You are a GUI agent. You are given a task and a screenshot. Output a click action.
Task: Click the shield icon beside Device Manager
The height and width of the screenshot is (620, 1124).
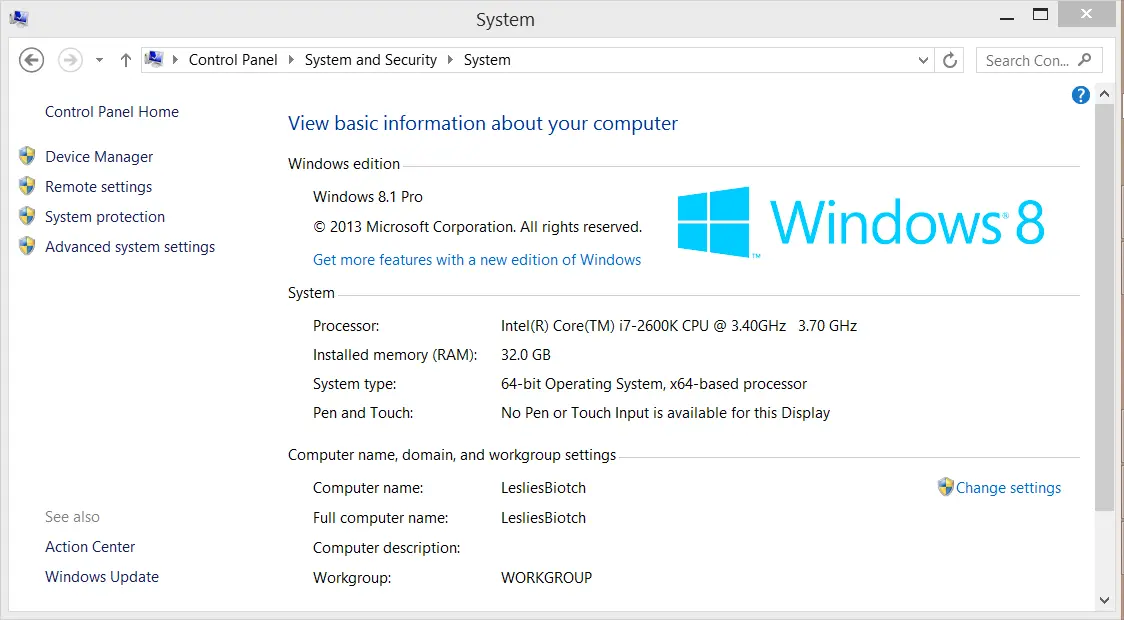pos(27,156)
